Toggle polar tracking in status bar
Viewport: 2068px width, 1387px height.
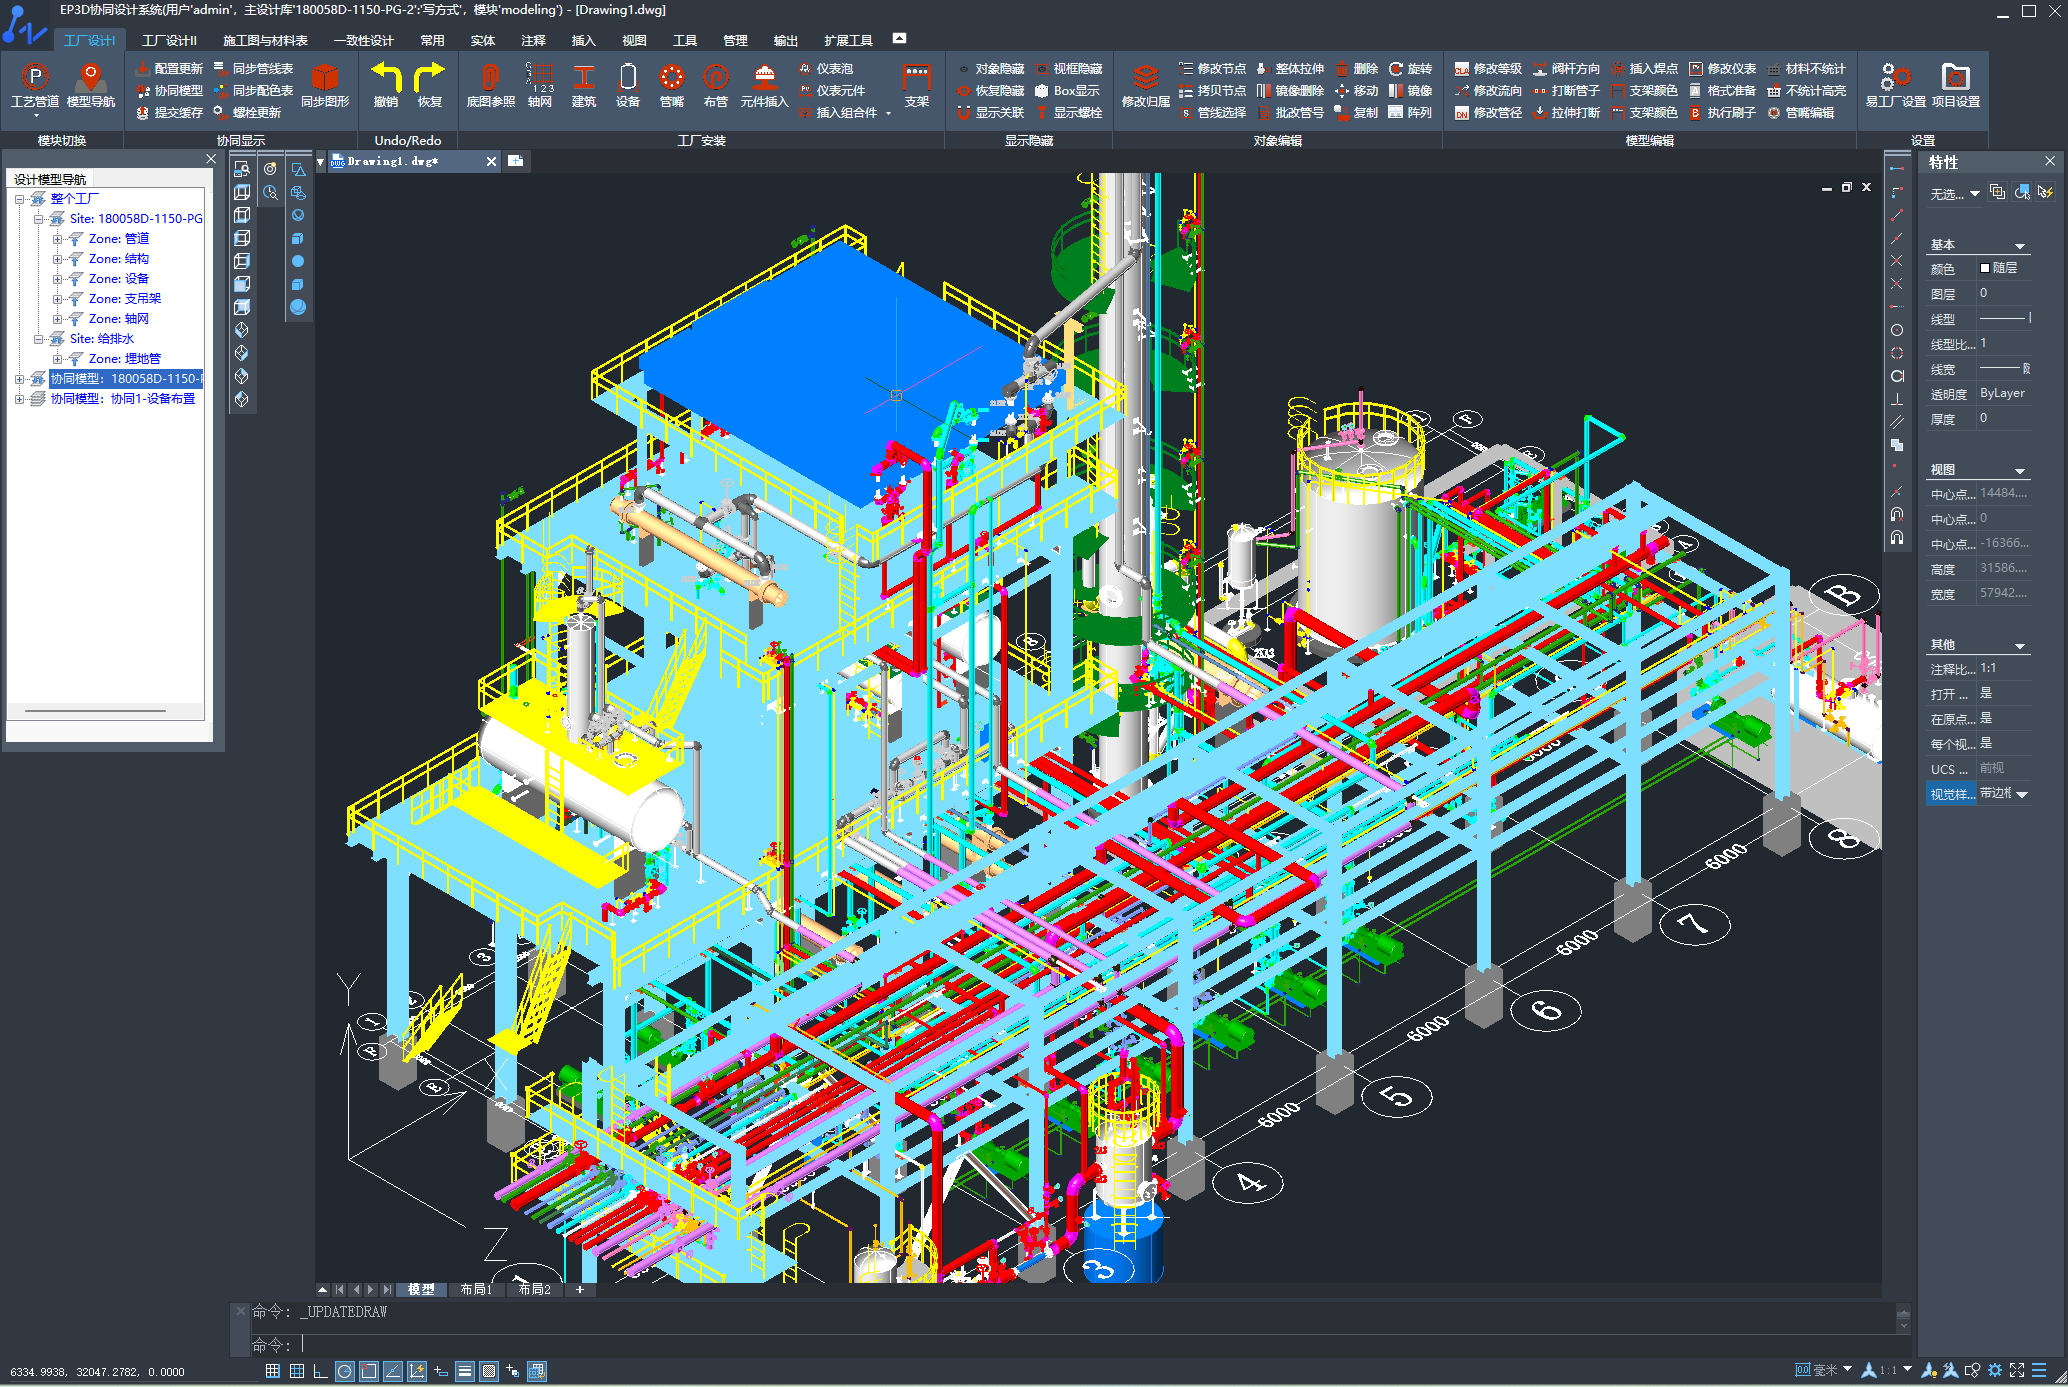click(345, 1371)
